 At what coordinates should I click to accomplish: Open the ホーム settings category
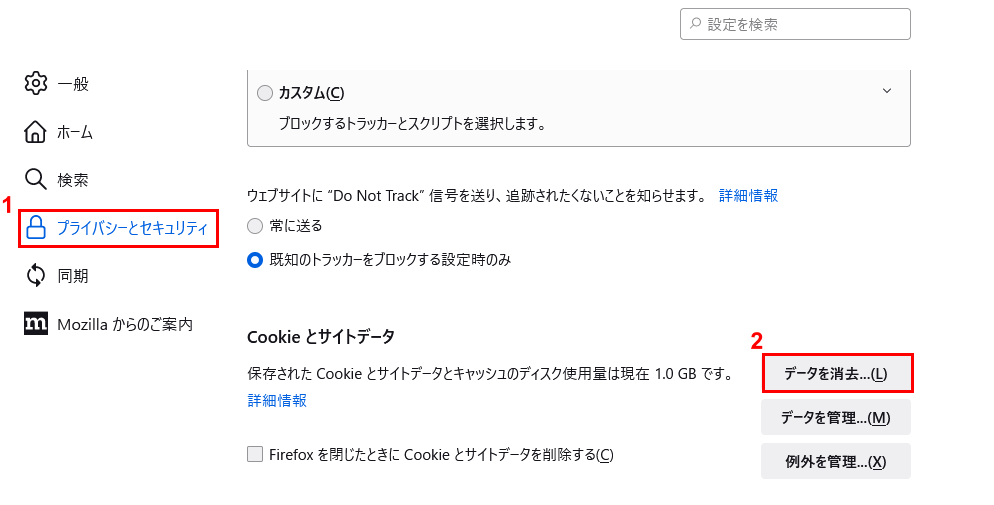coord(75,132)
